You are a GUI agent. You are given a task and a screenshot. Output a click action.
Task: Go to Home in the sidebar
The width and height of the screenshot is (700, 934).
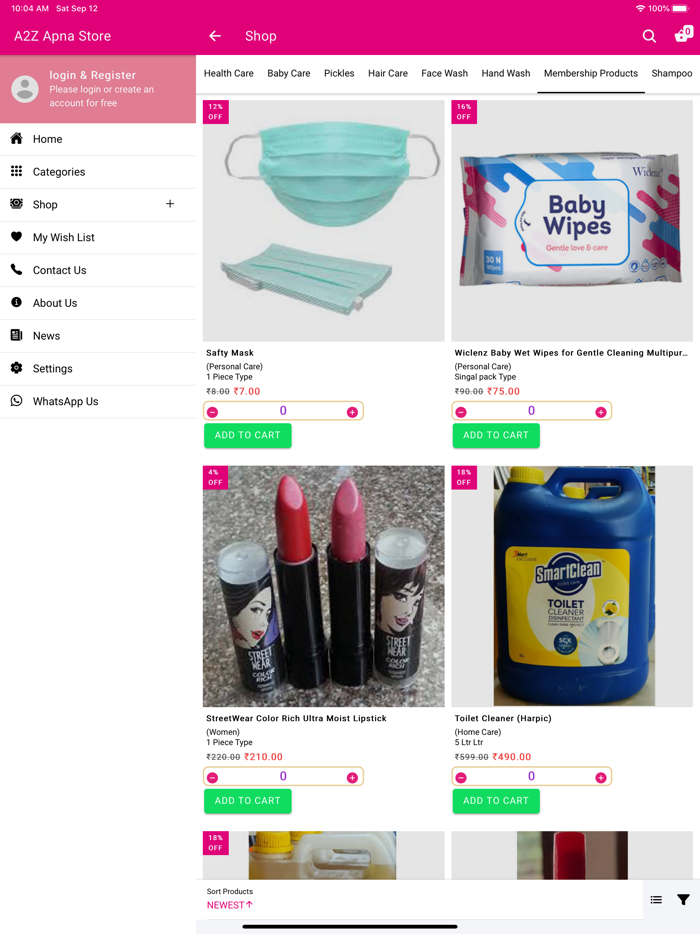pyautogui.click(x=98, y=139)
